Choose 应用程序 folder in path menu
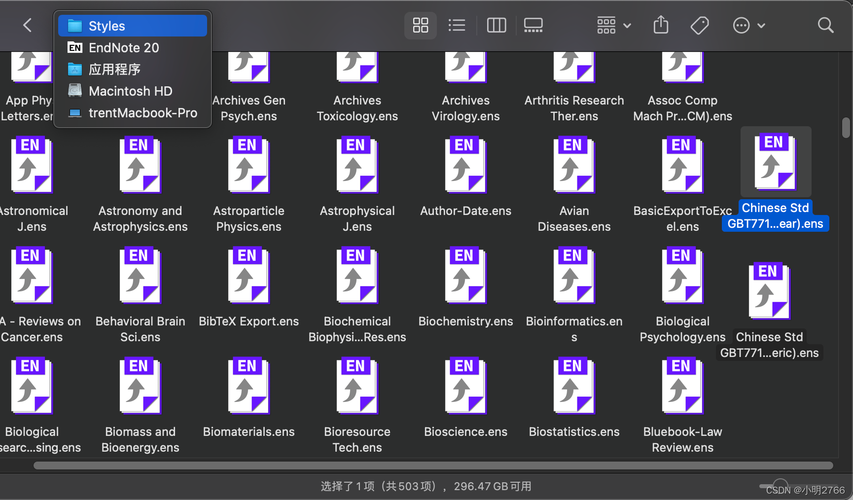This screenshot has width=853, height=500. 132,69
